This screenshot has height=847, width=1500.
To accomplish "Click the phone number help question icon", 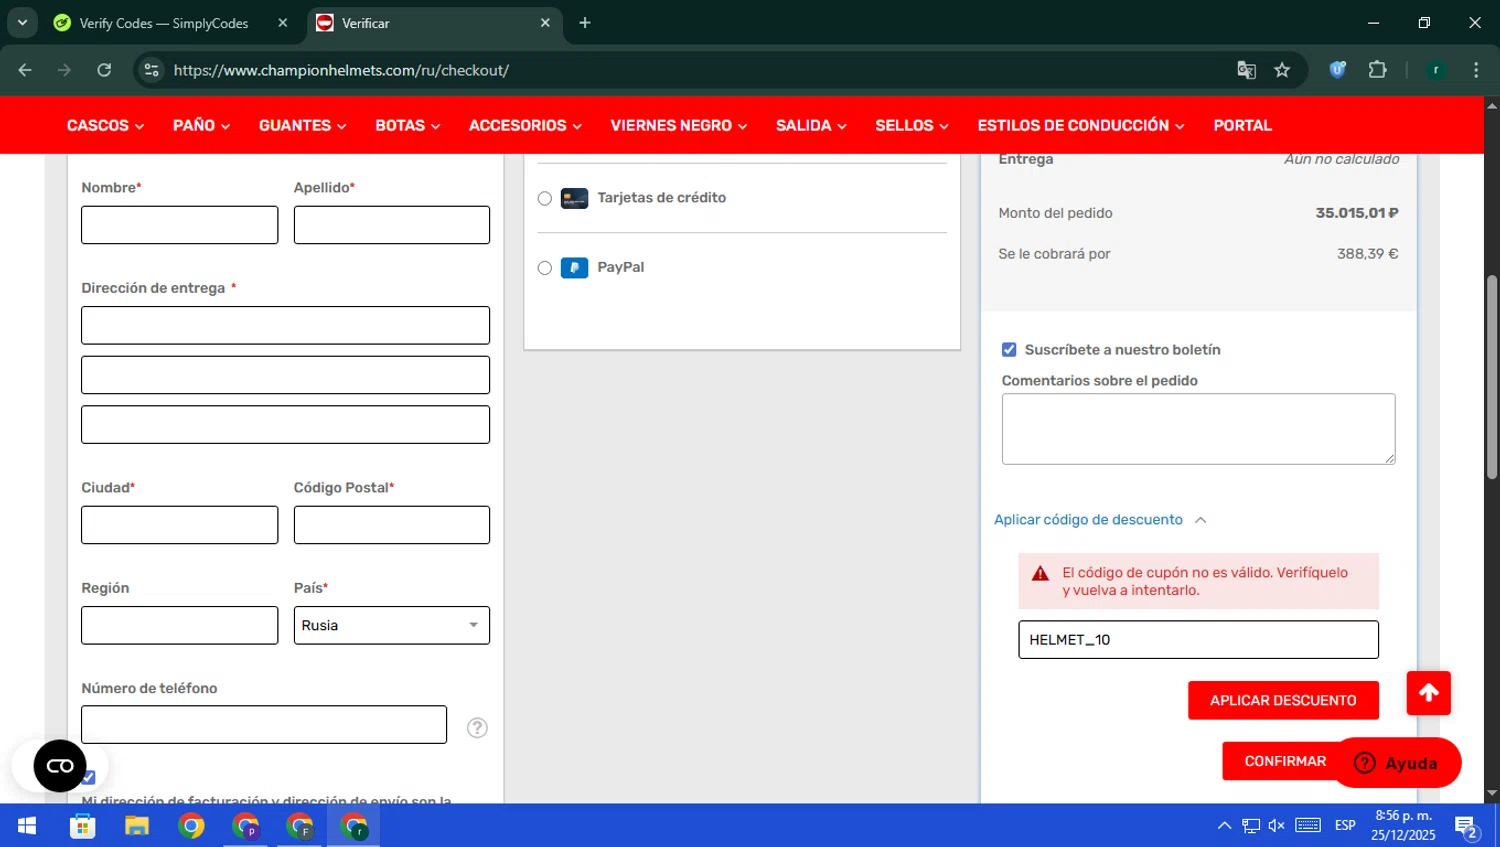I will click(x=477, y=728).
